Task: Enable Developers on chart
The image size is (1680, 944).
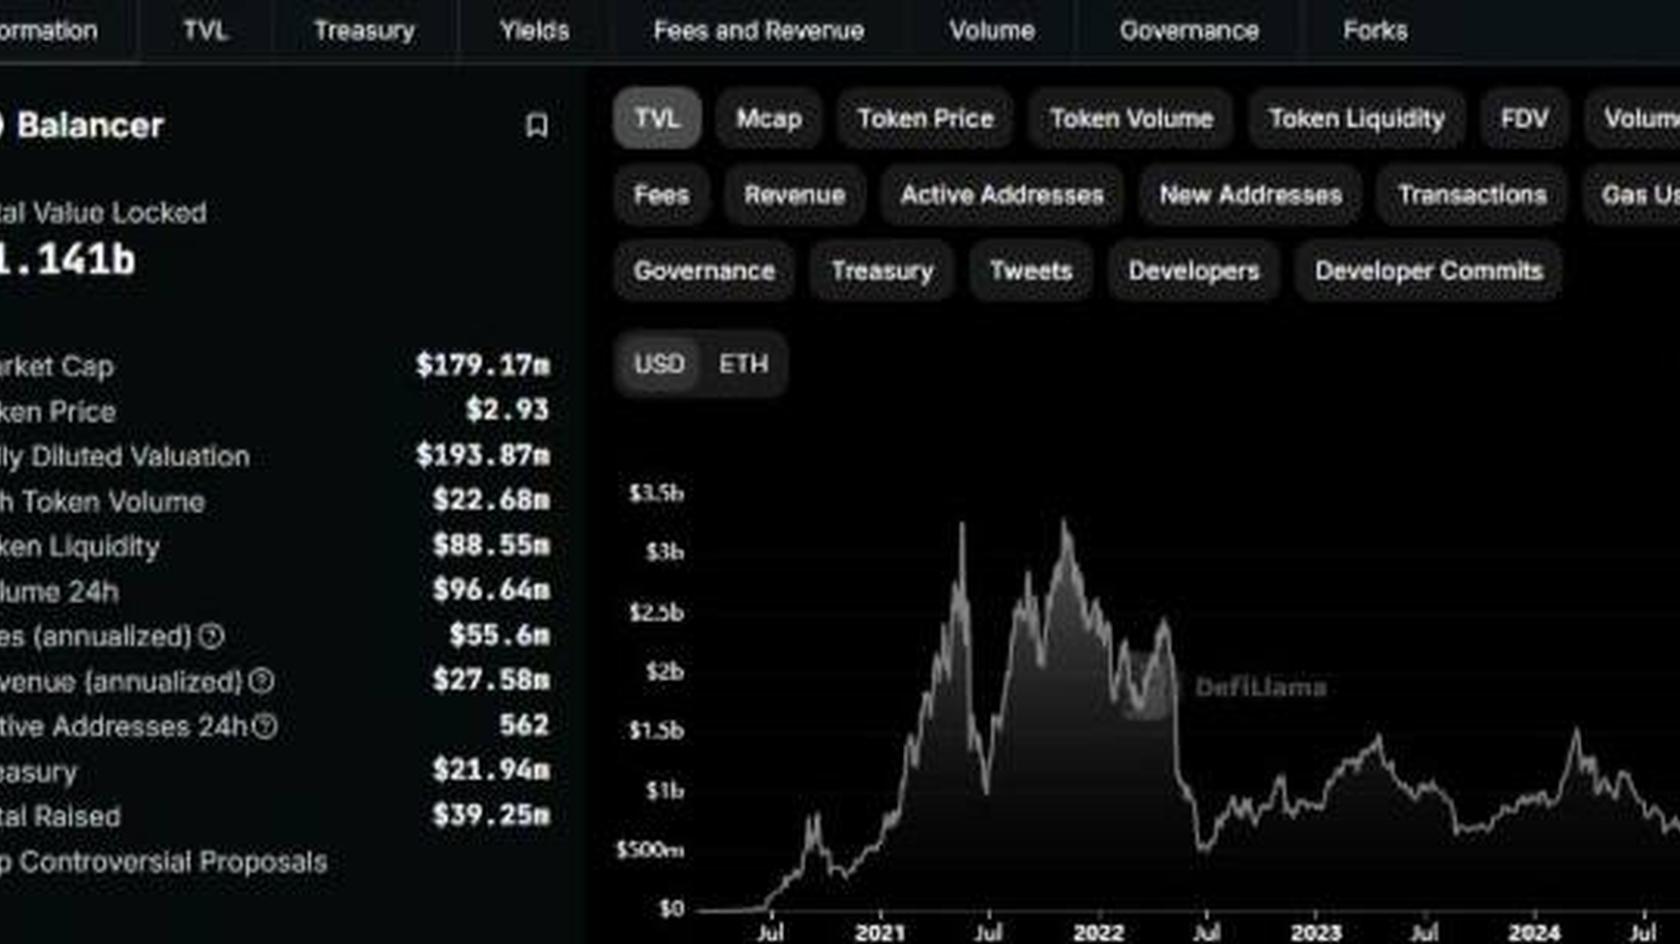Action: click(x=1194, y=271)
